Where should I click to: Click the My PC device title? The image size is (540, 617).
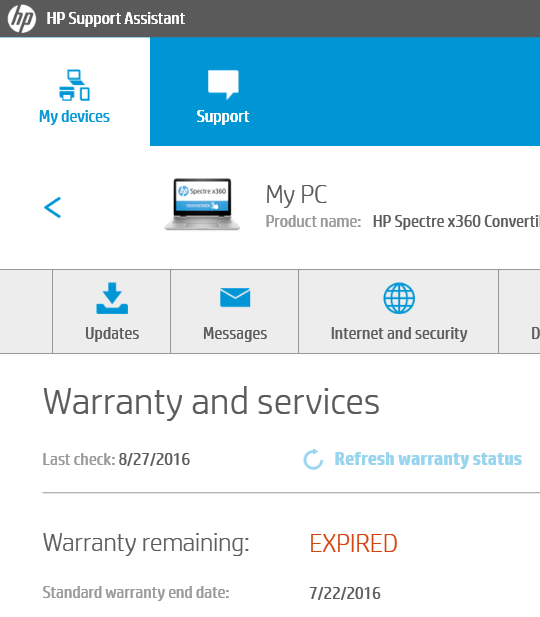[296, 194]
